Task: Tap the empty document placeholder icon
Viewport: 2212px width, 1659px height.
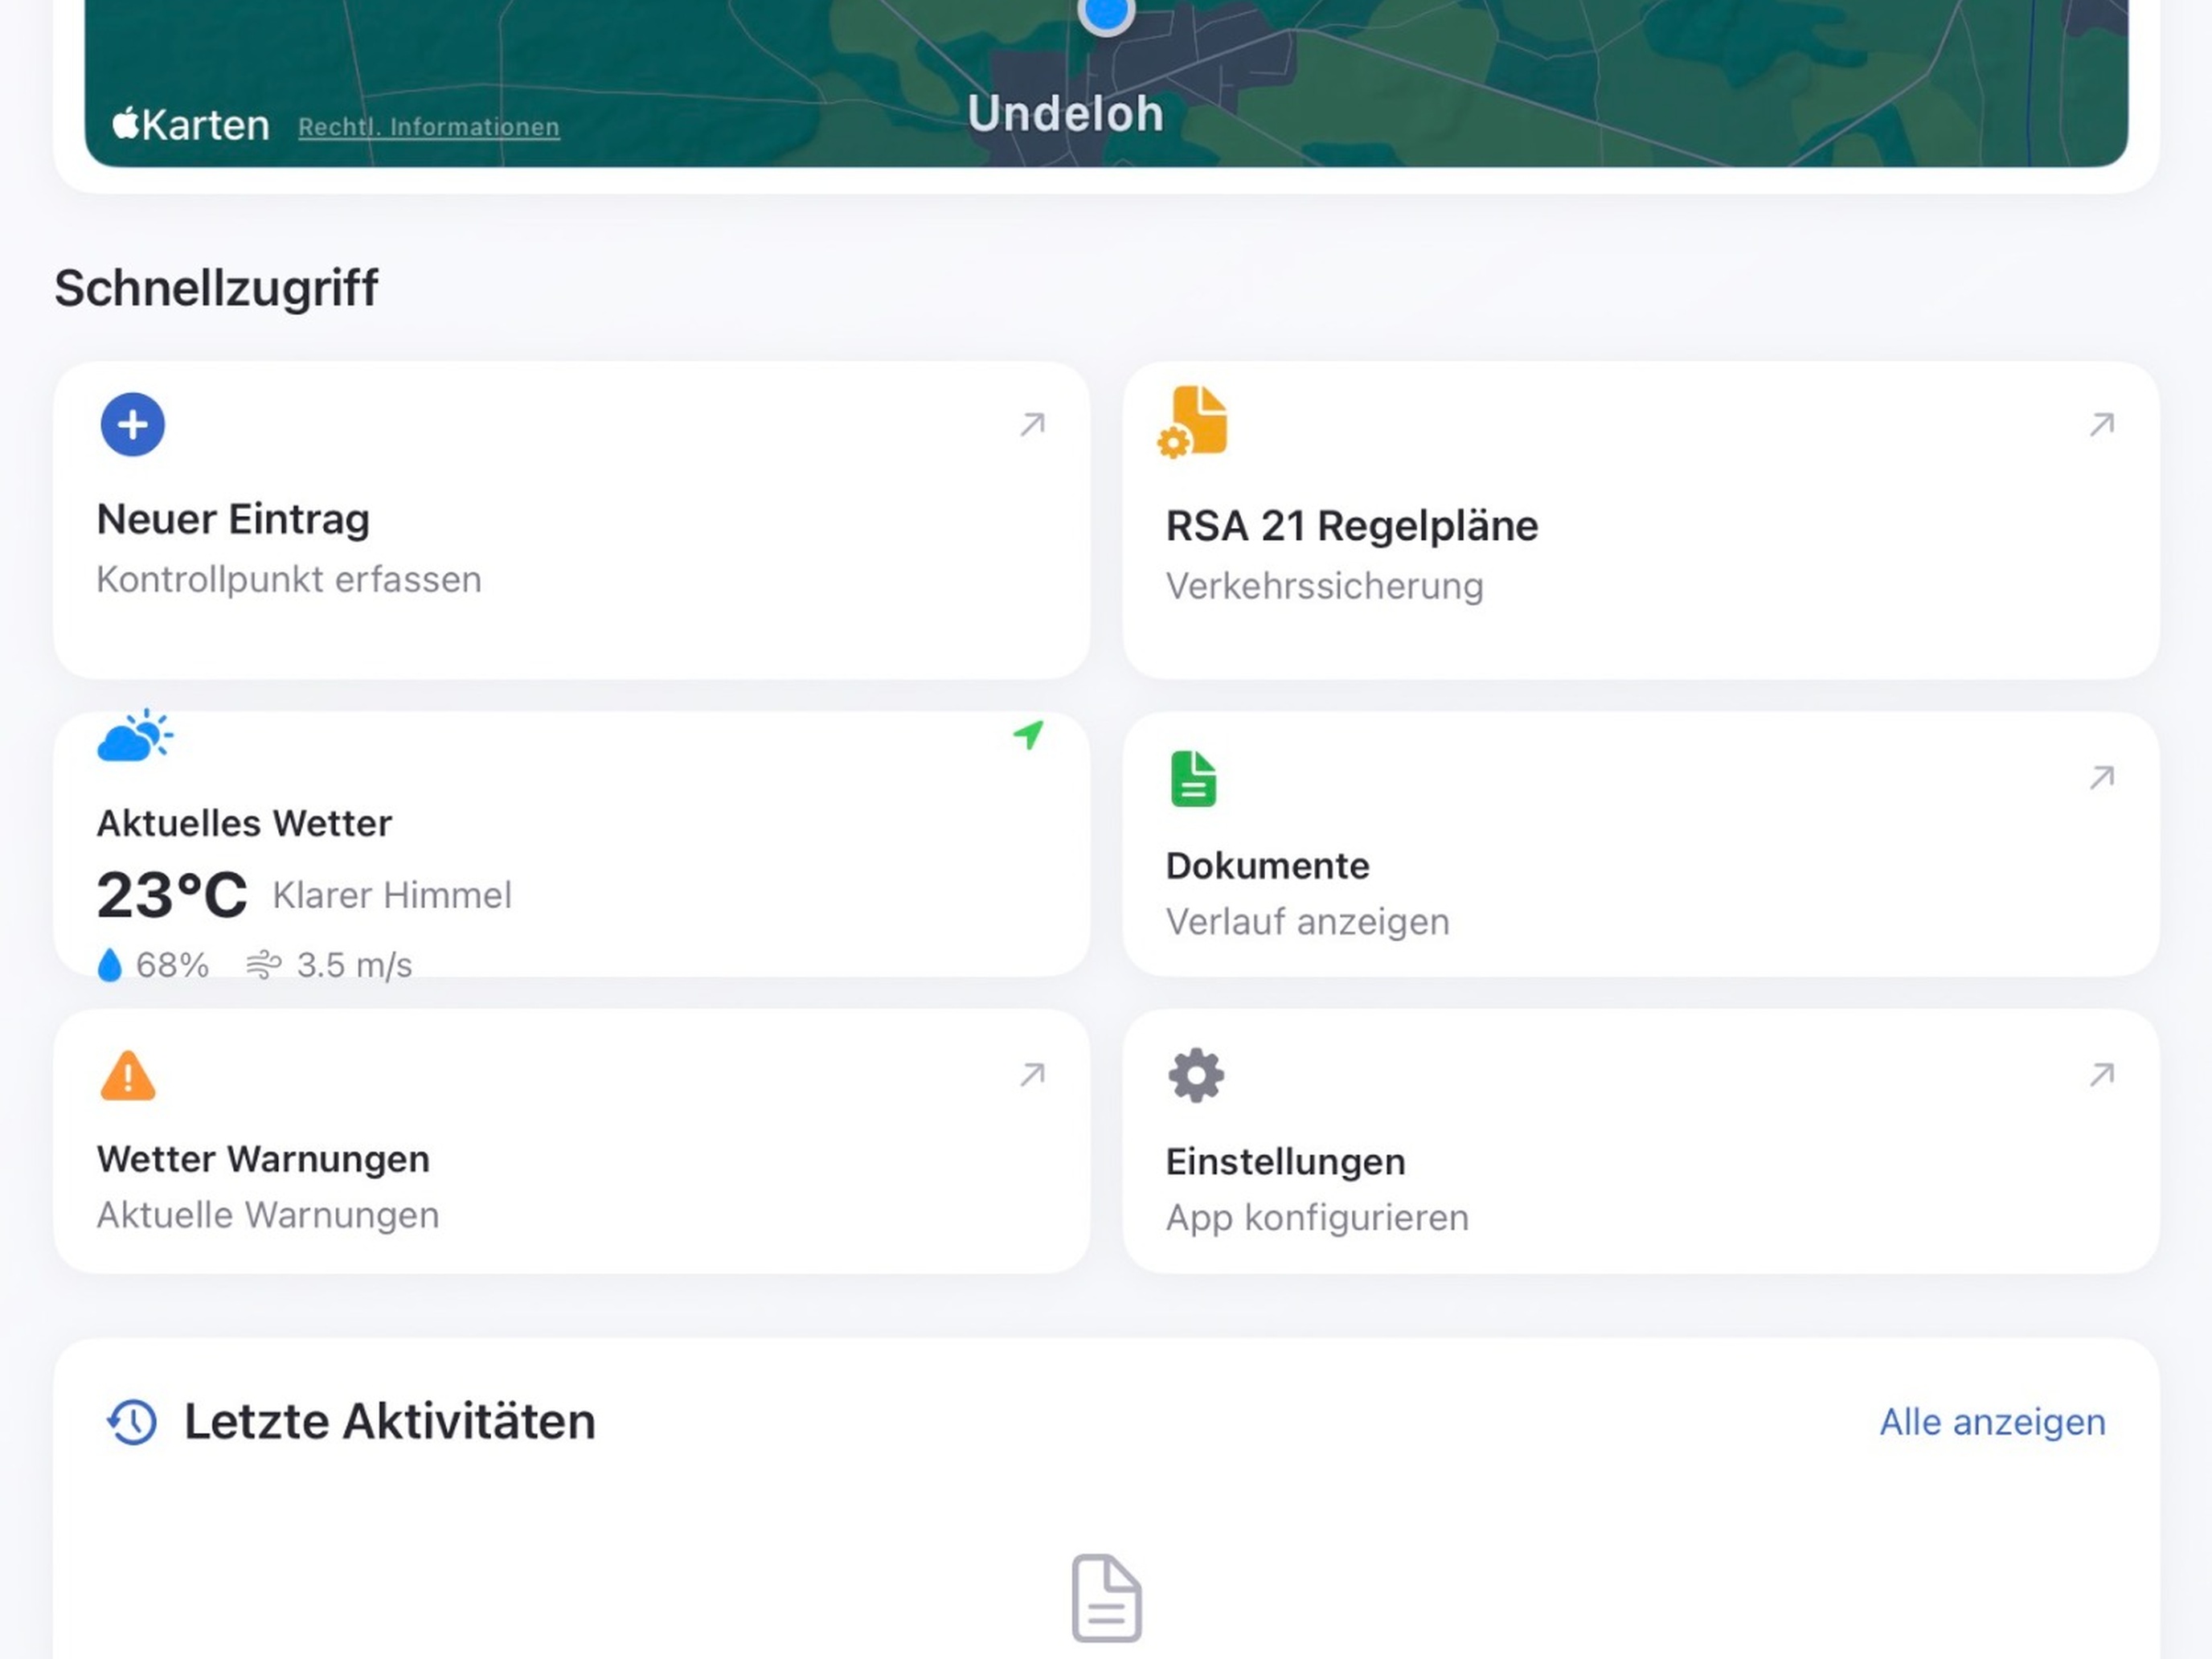Action: 1106,1598
